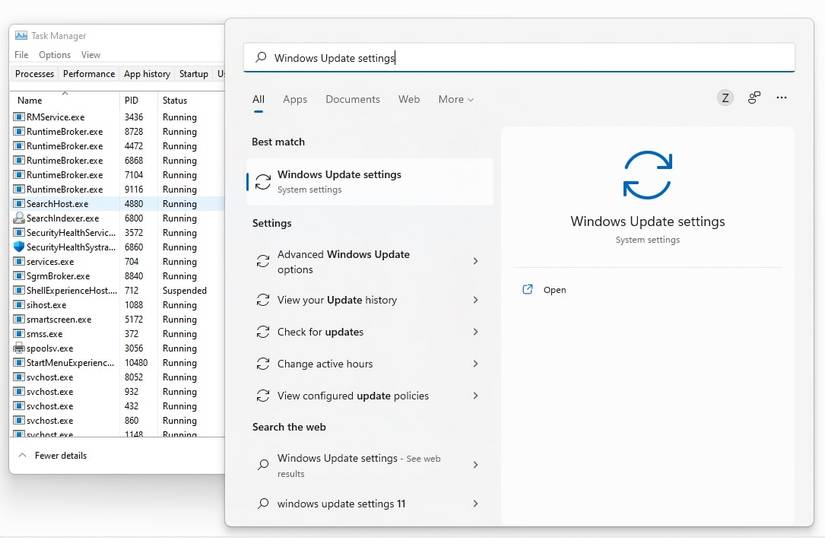The height and width of the screenshot is (538, 825).
Task: Click the sihost.exe process icon
Action: [19, 304]
